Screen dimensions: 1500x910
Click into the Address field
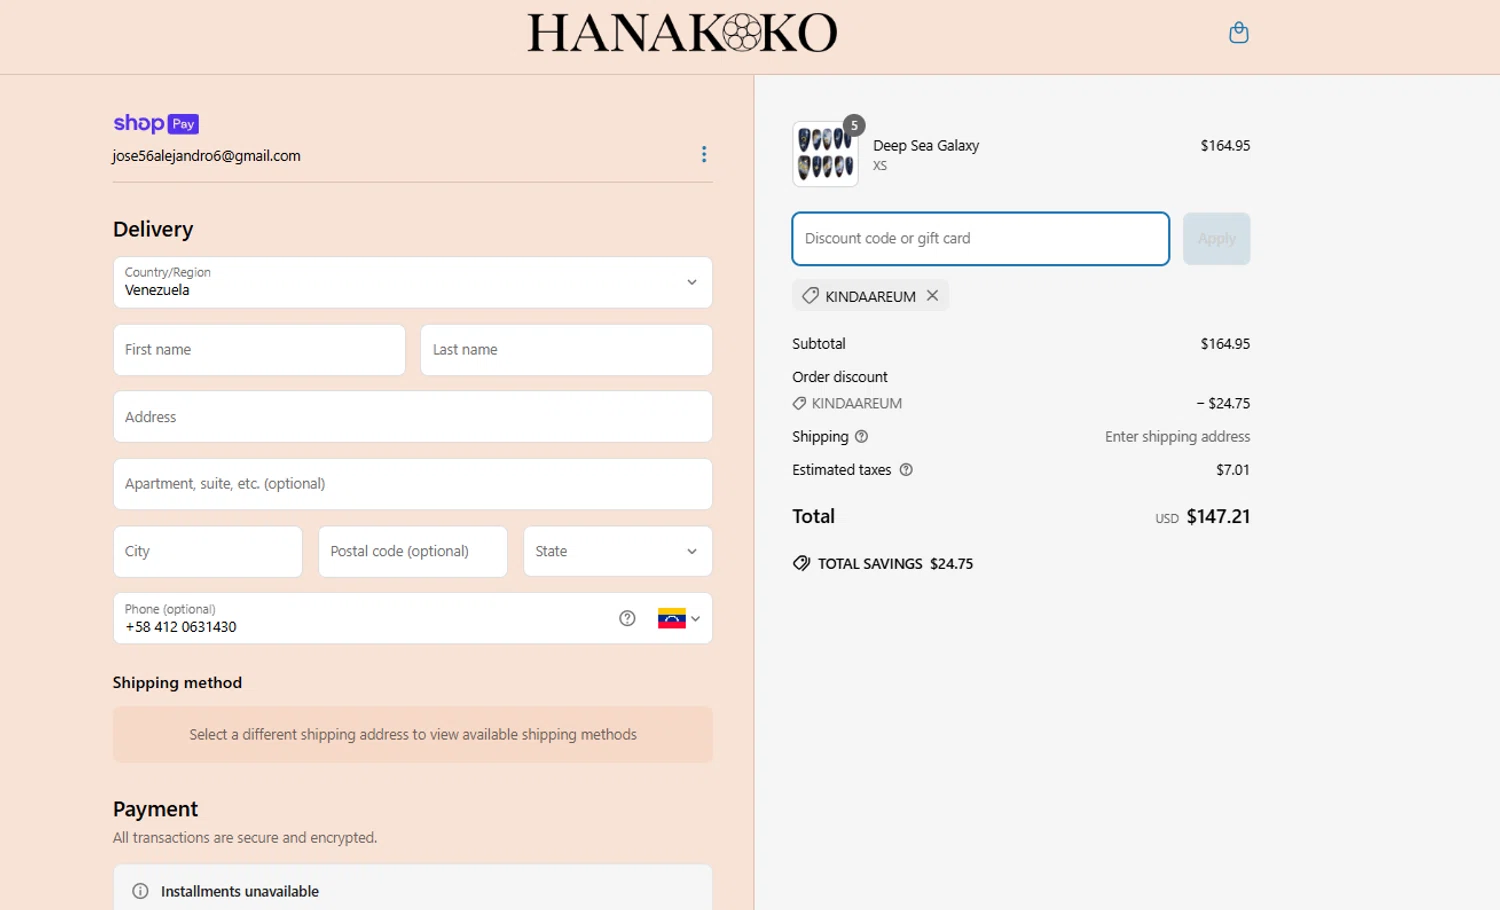pos(412,417)
